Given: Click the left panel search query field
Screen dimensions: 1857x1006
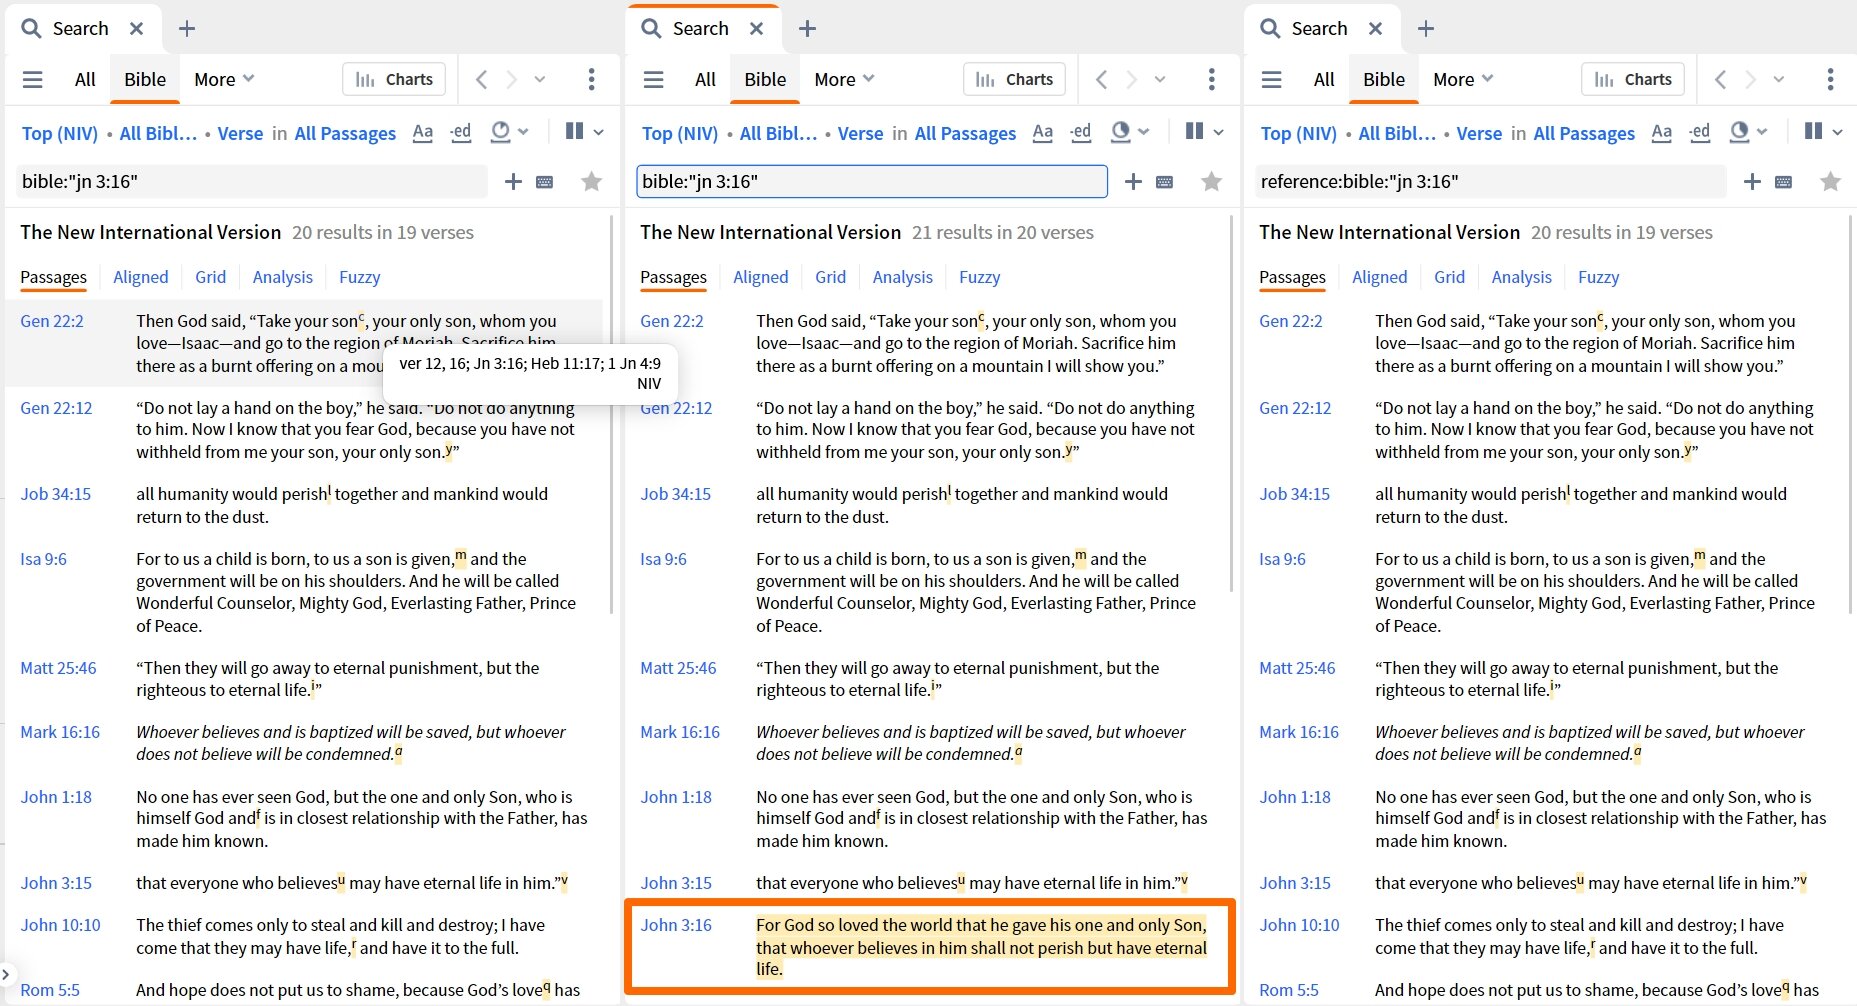Looking at the screenshot, I should 252,181.
